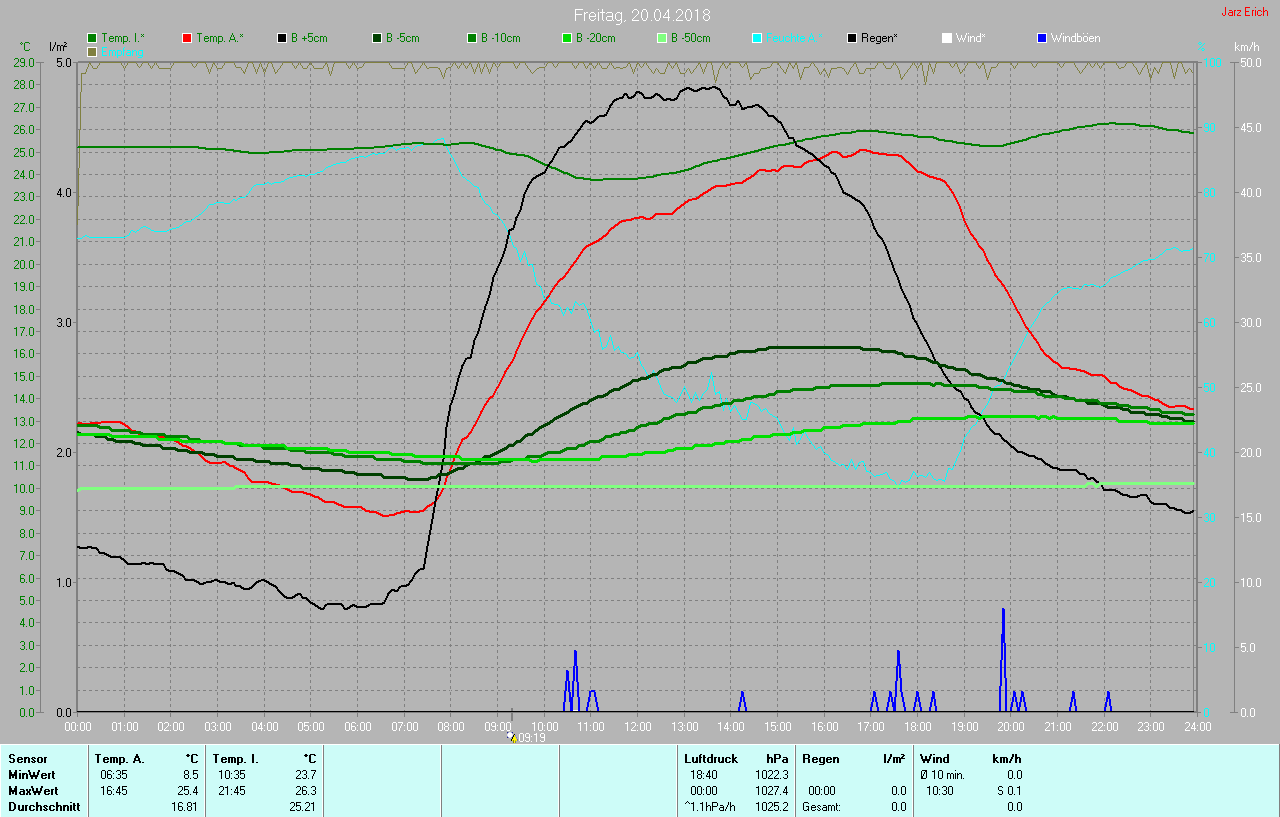
Task: Click the green Temp. I.* legend swatch
Action: click(93, 38)
